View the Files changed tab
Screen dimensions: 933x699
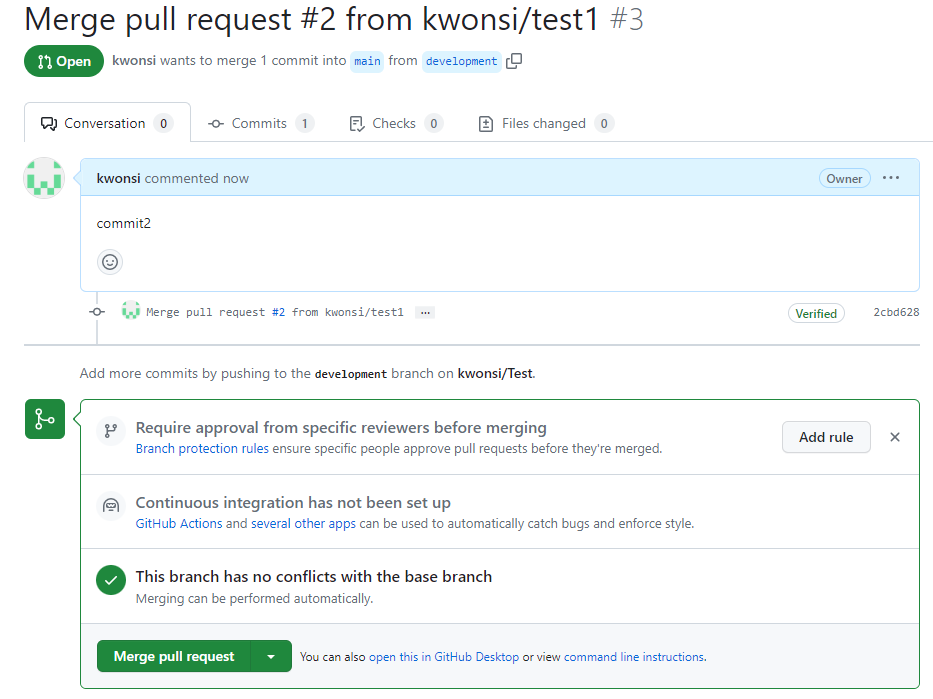tap(546, 123)
